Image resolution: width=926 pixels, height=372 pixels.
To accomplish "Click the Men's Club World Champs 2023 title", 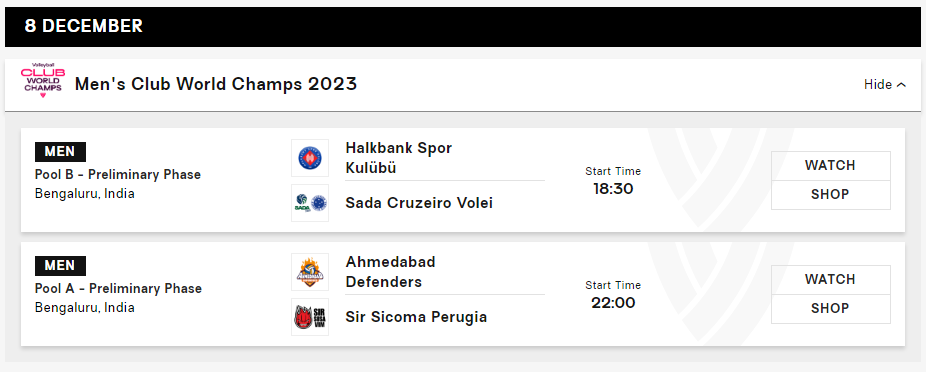I will pyautogui.click(x=216, y=84).
